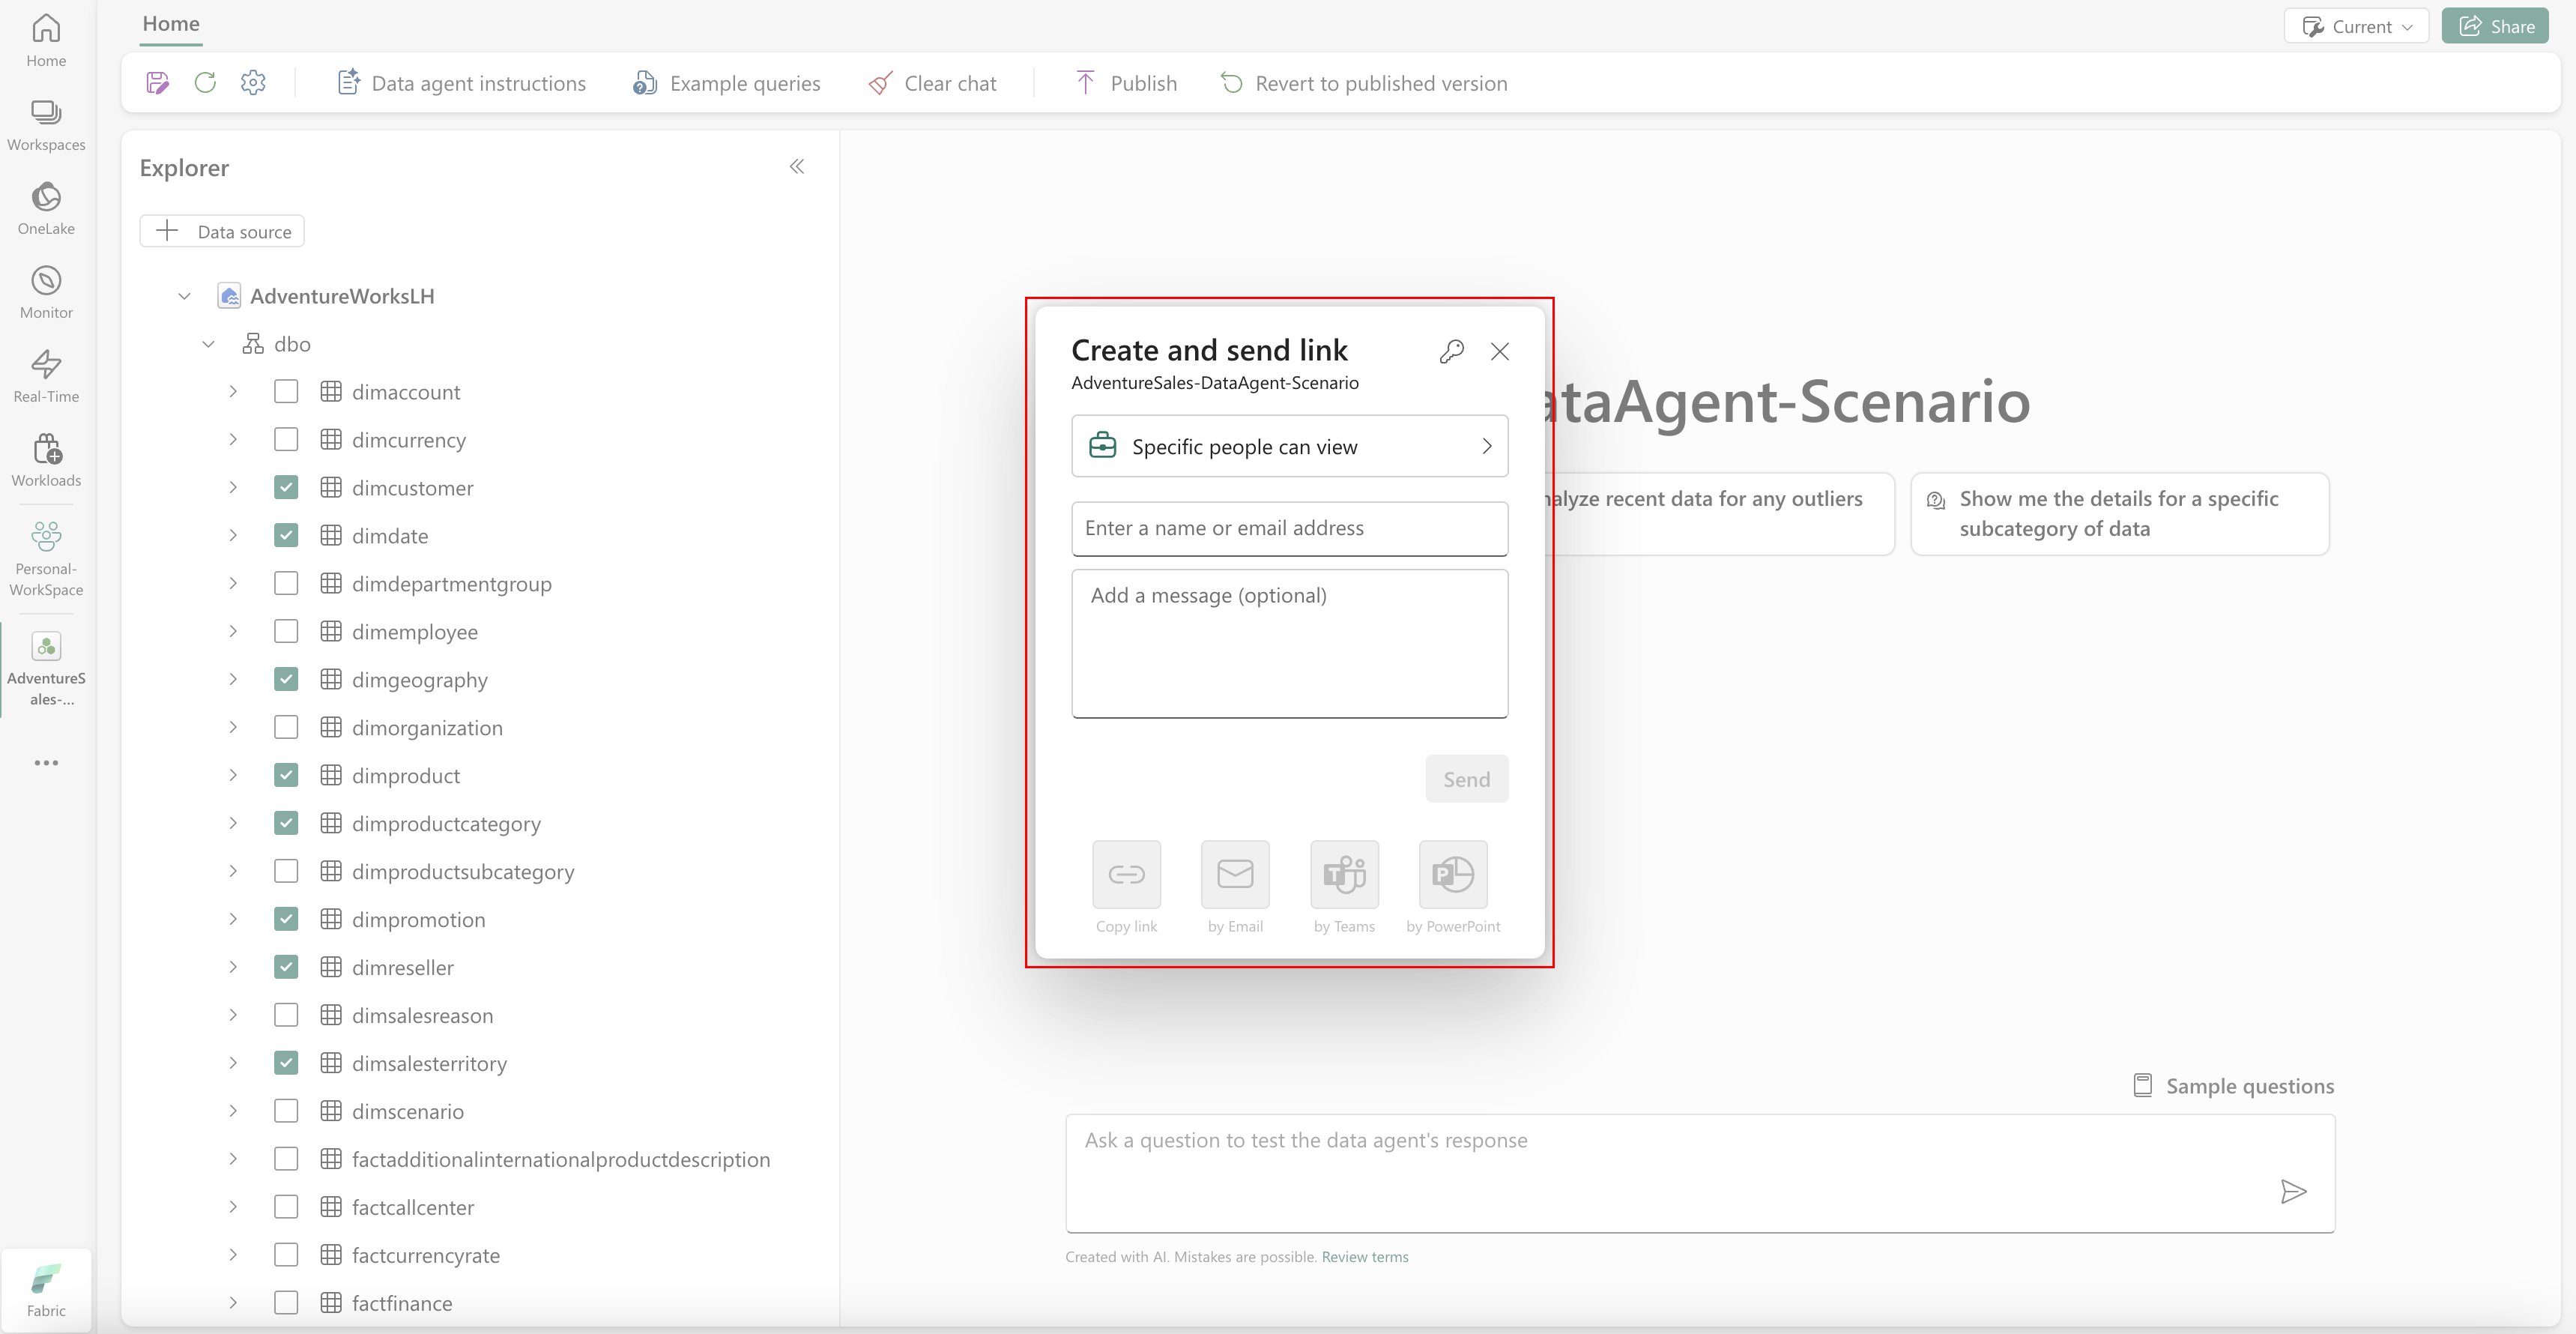The width and height of the screenshot is (2576, 1334).
Task: Uncheck the dimcustomer table checkbox
Action: pos(286,488)
